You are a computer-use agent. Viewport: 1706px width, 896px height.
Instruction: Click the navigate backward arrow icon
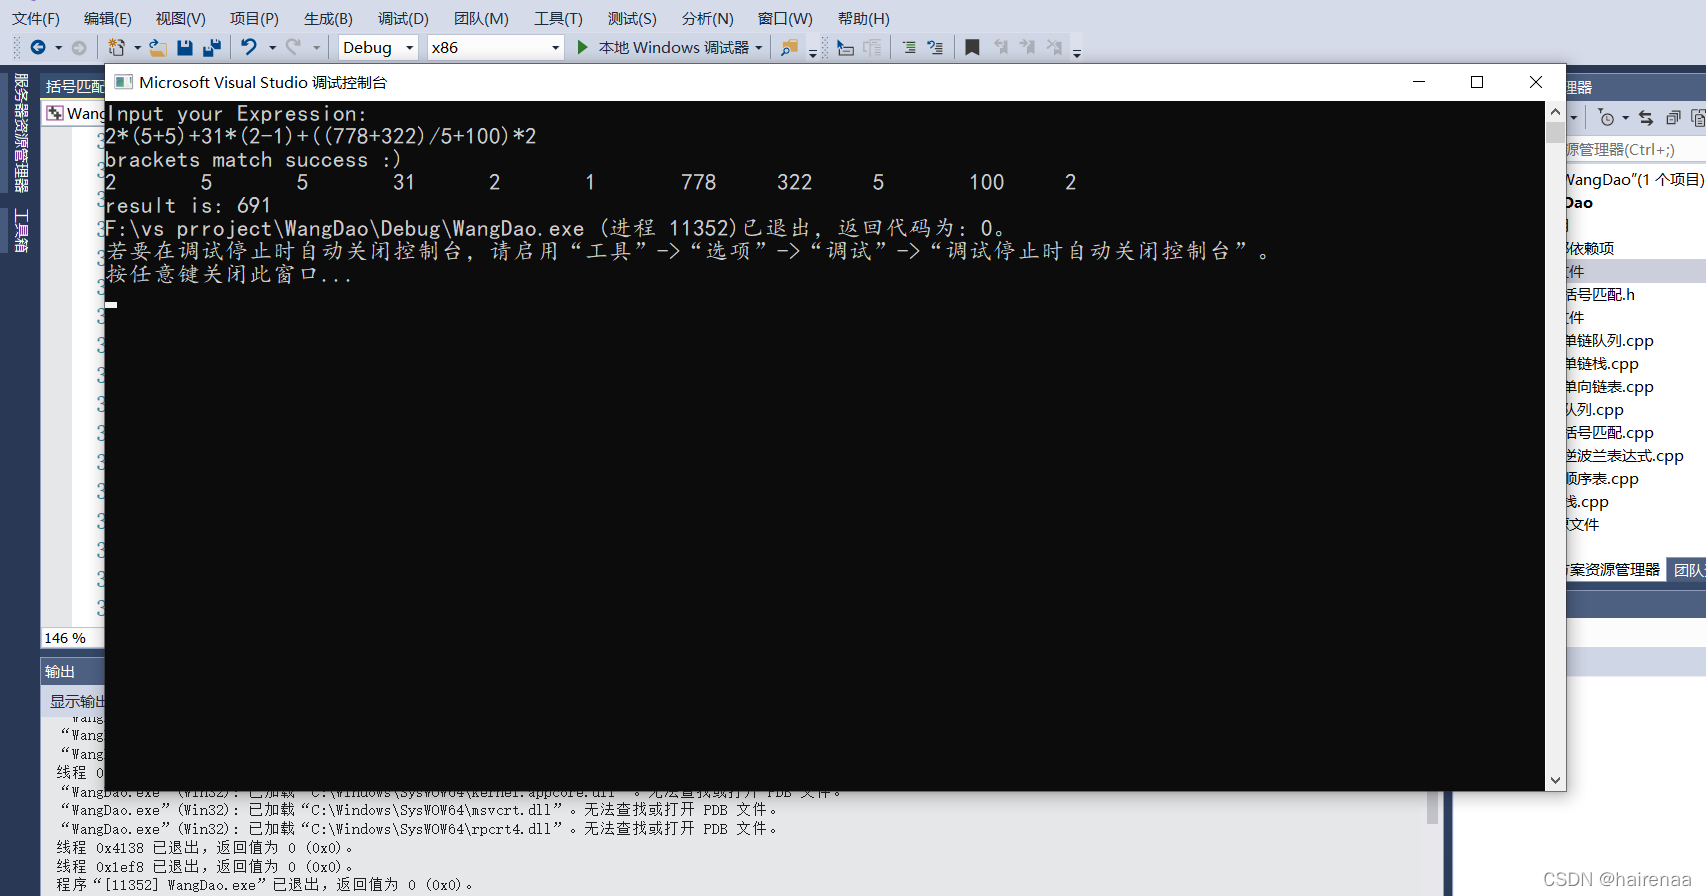(38, 47)
